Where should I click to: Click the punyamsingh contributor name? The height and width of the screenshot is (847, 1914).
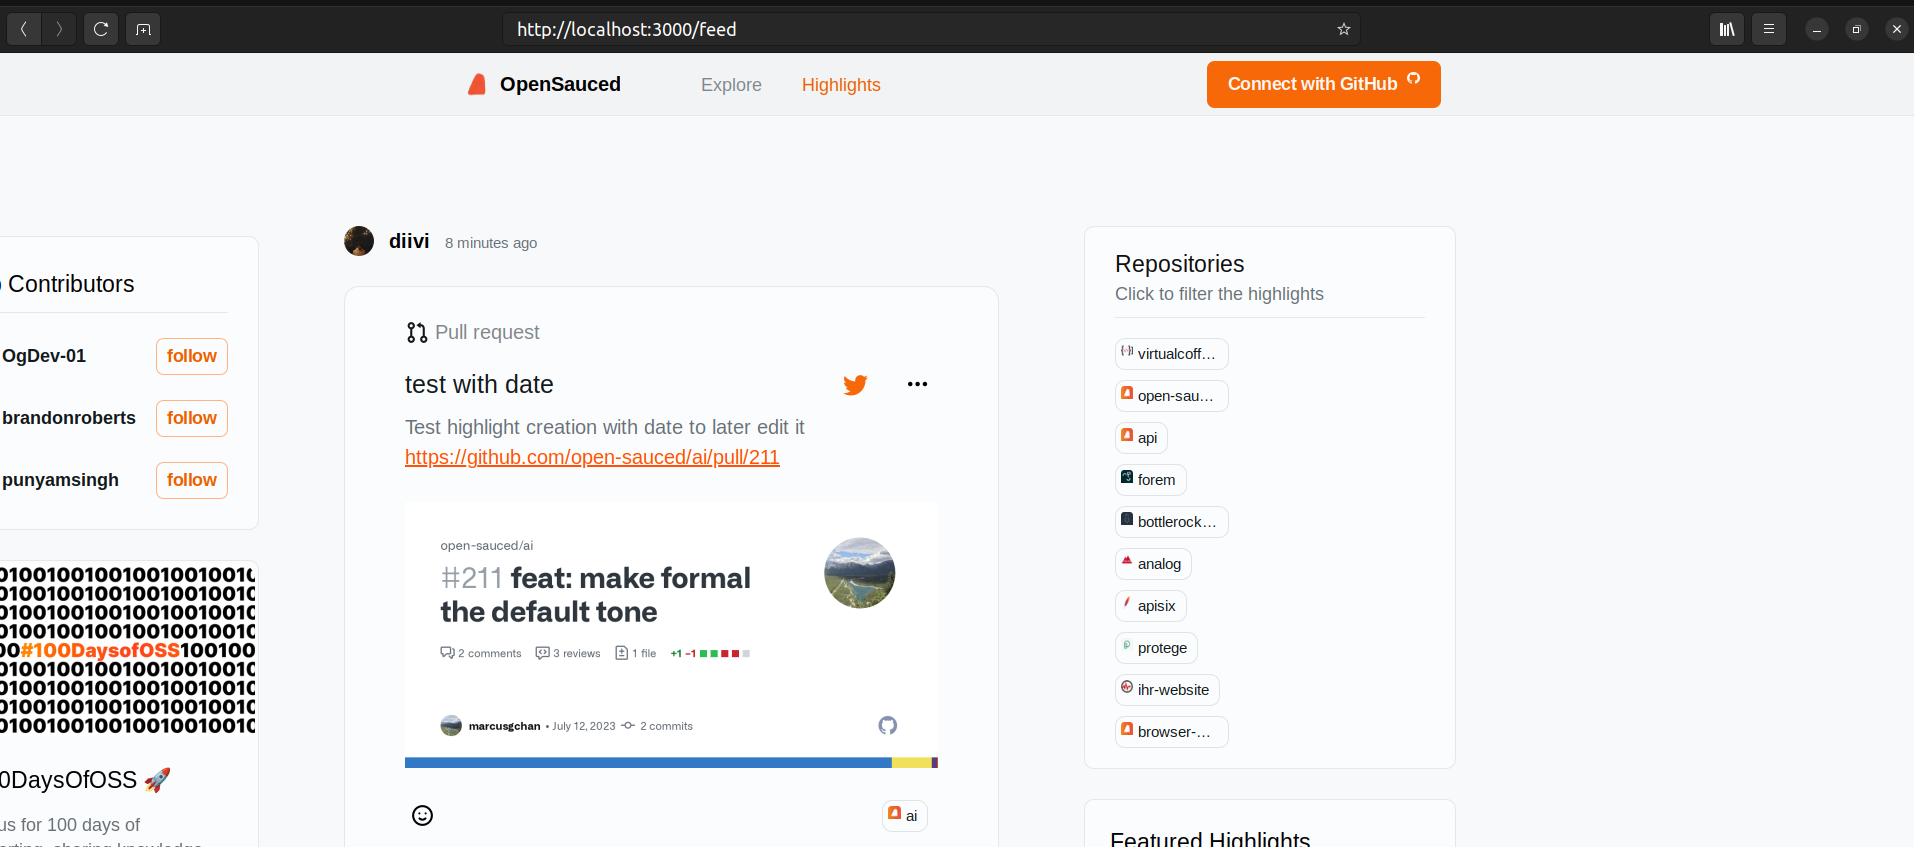pos(60,480)
